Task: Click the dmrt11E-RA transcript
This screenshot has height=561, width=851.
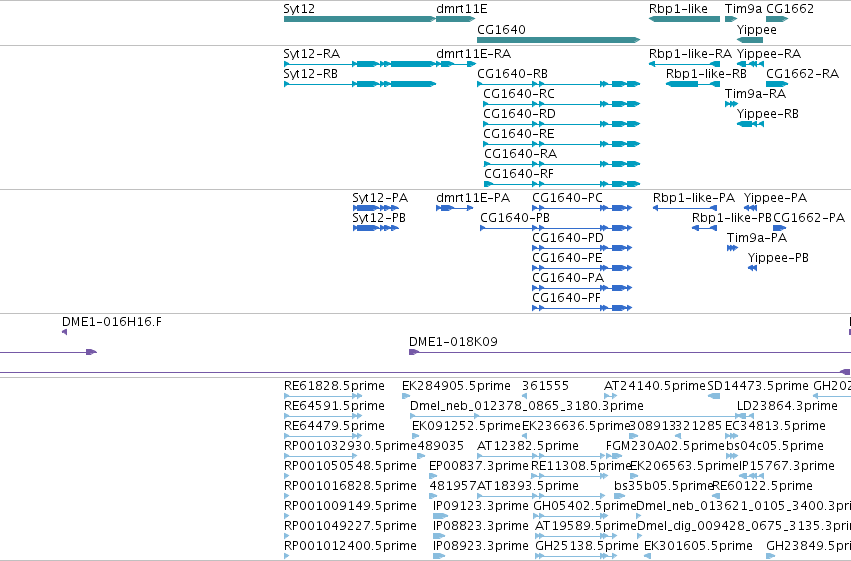Action: pos(455,64)
